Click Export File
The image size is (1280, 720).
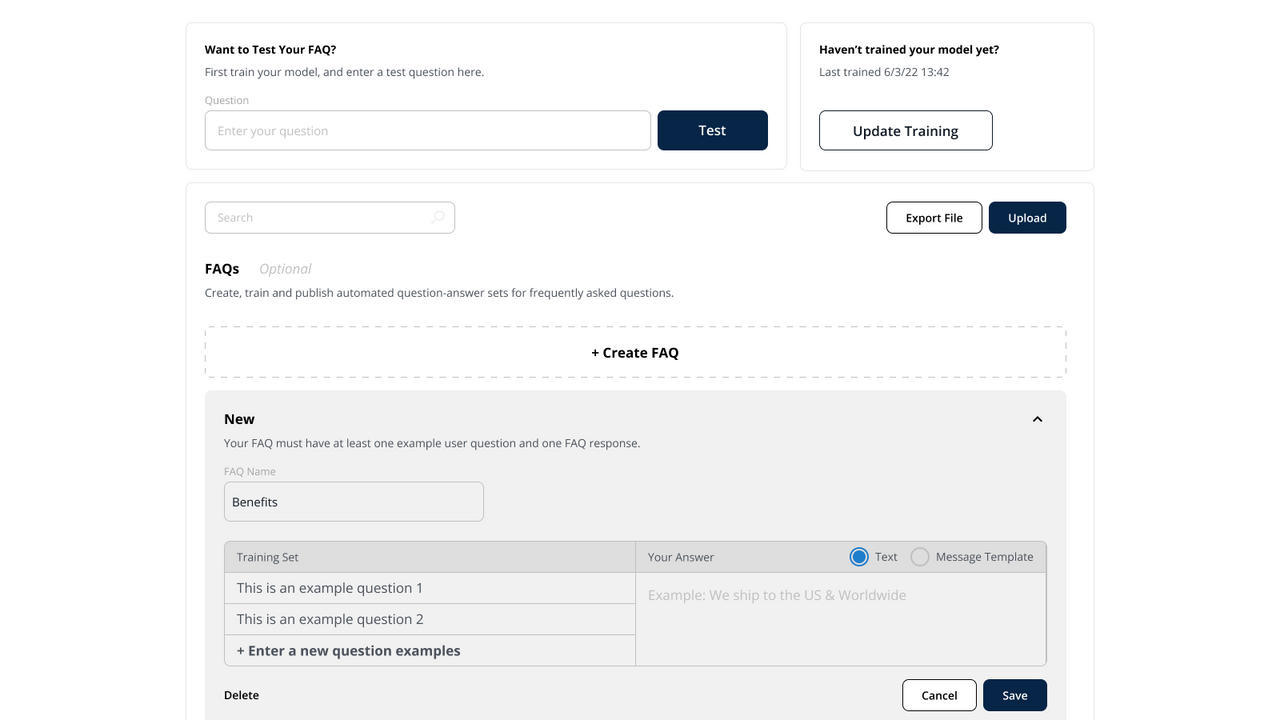coord(933,217)
